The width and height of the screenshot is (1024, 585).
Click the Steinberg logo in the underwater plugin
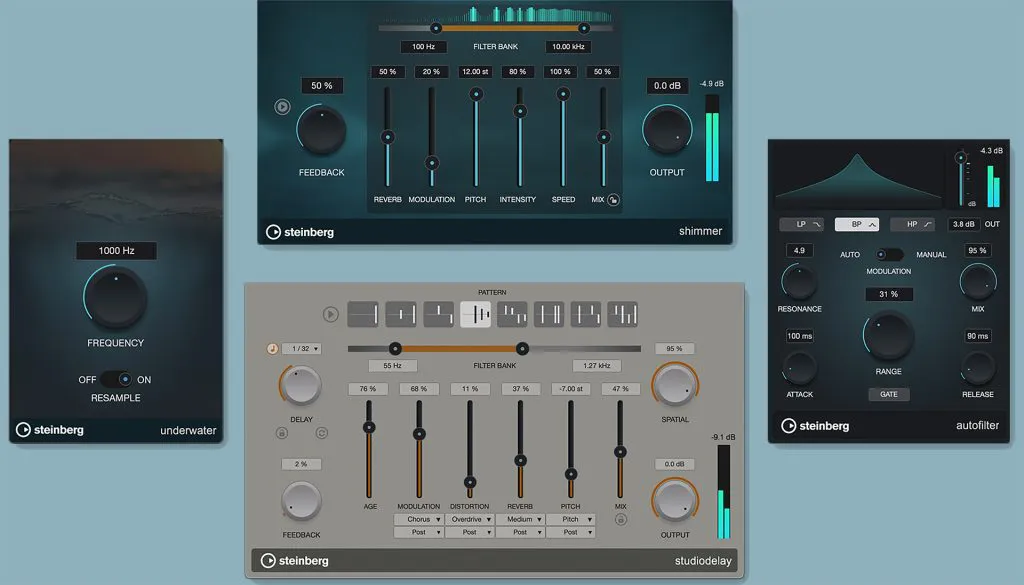(50, 430)
